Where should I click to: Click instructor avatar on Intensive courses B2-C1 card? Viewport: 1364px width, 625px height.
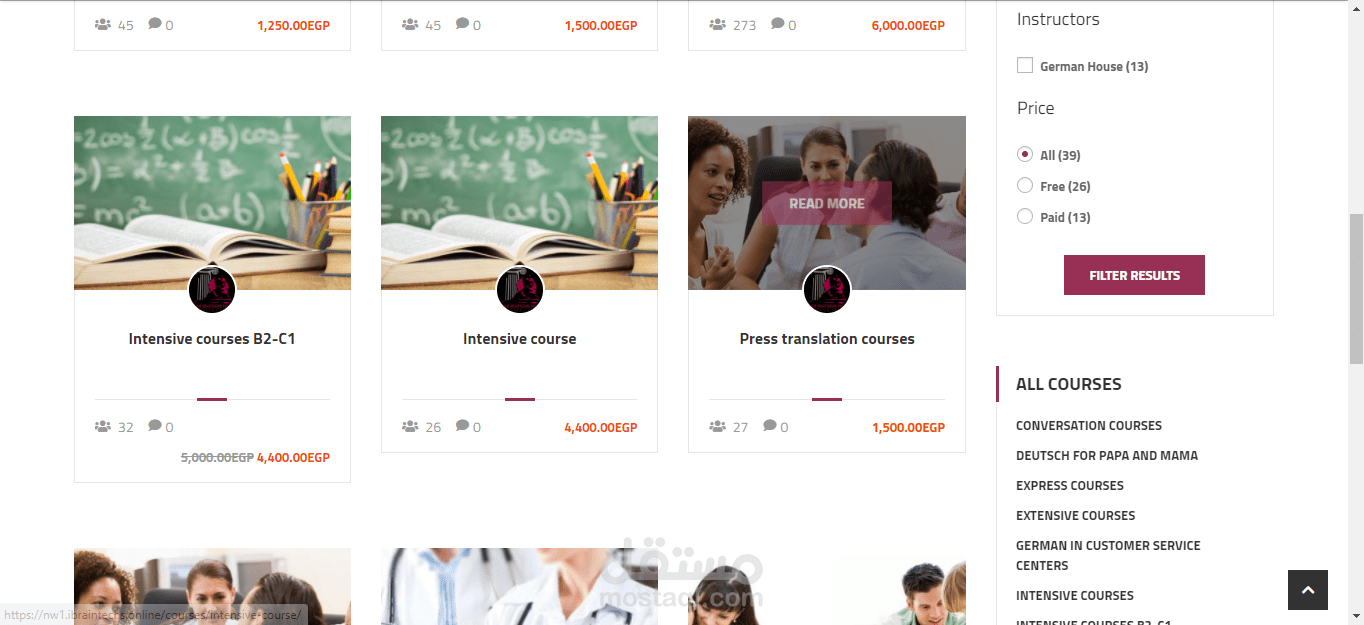click(x=212, y=290)
